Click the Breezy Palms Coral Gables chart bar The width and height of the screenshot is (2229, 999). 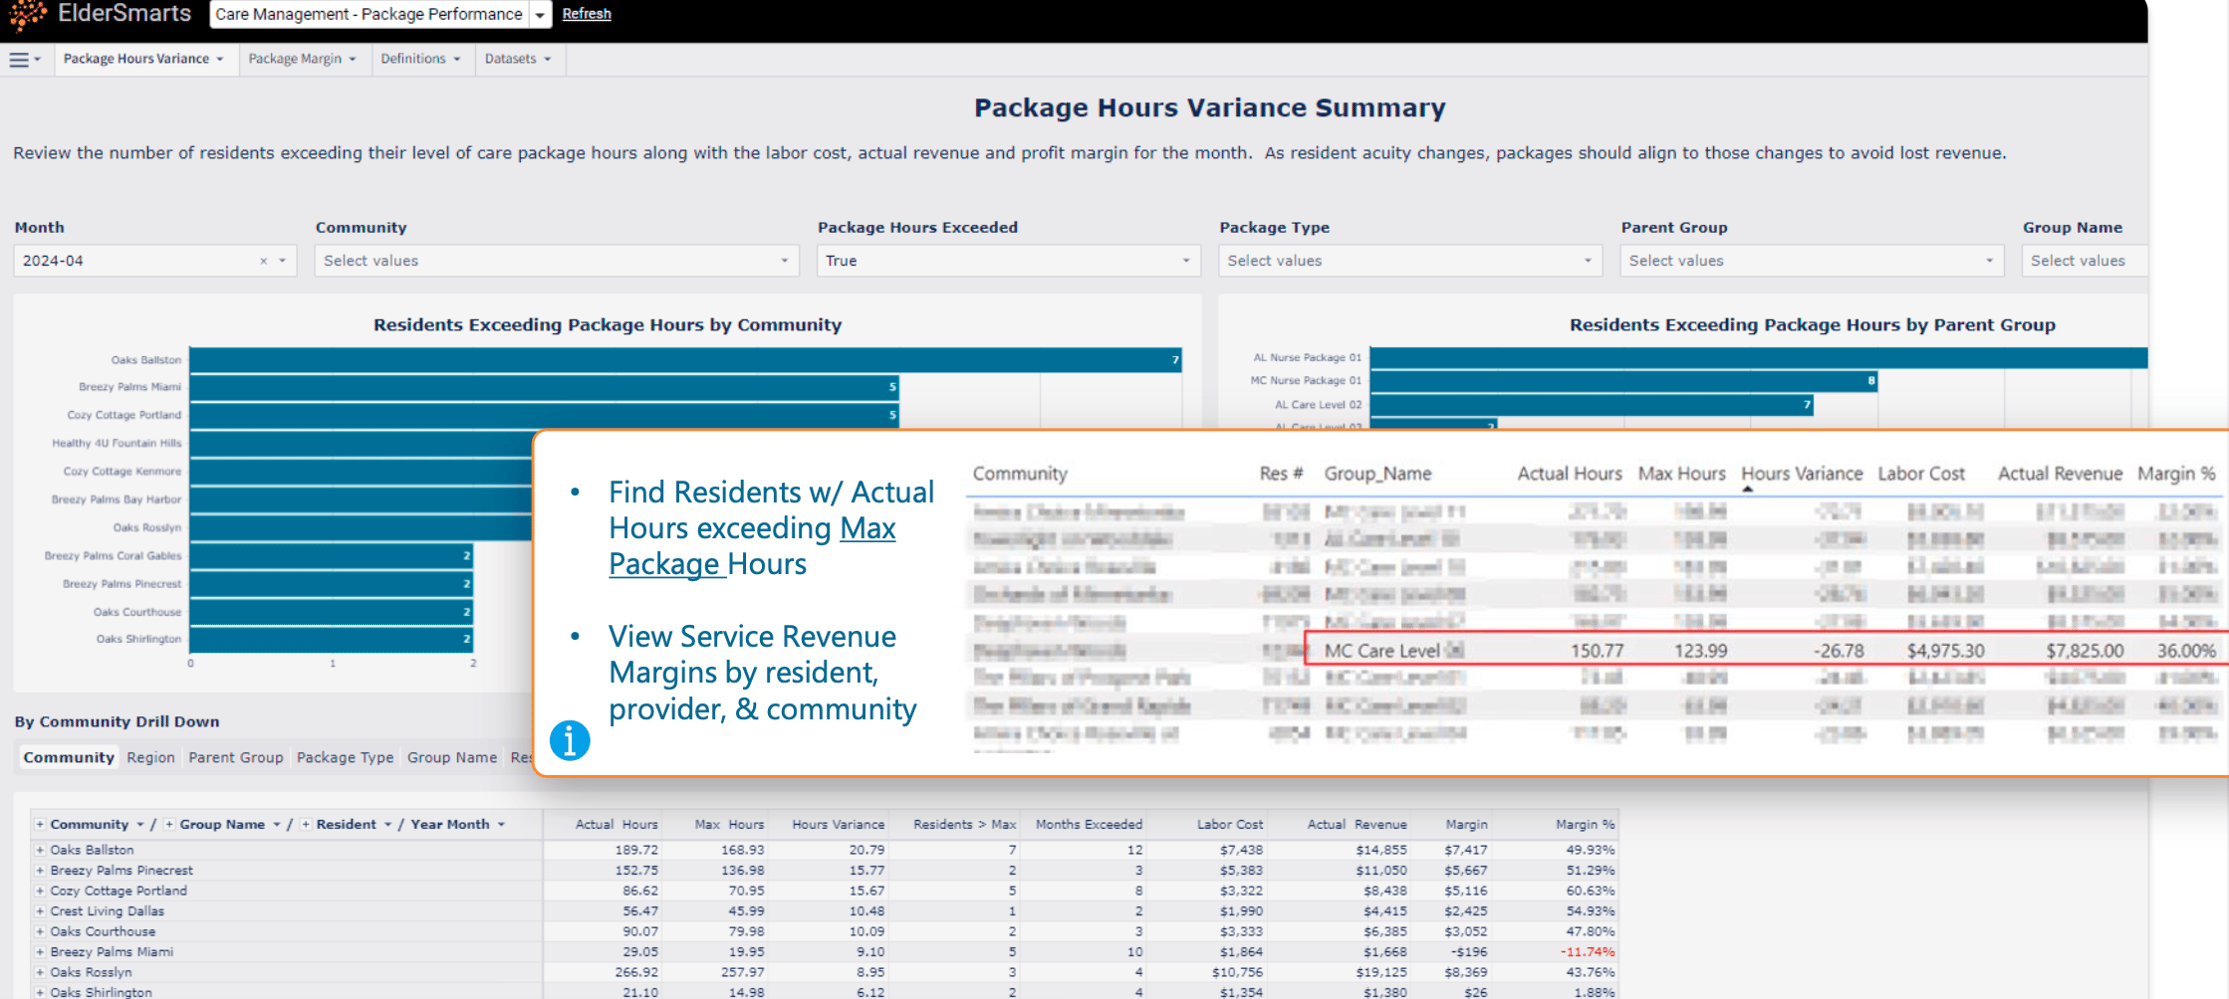point(331,556)
